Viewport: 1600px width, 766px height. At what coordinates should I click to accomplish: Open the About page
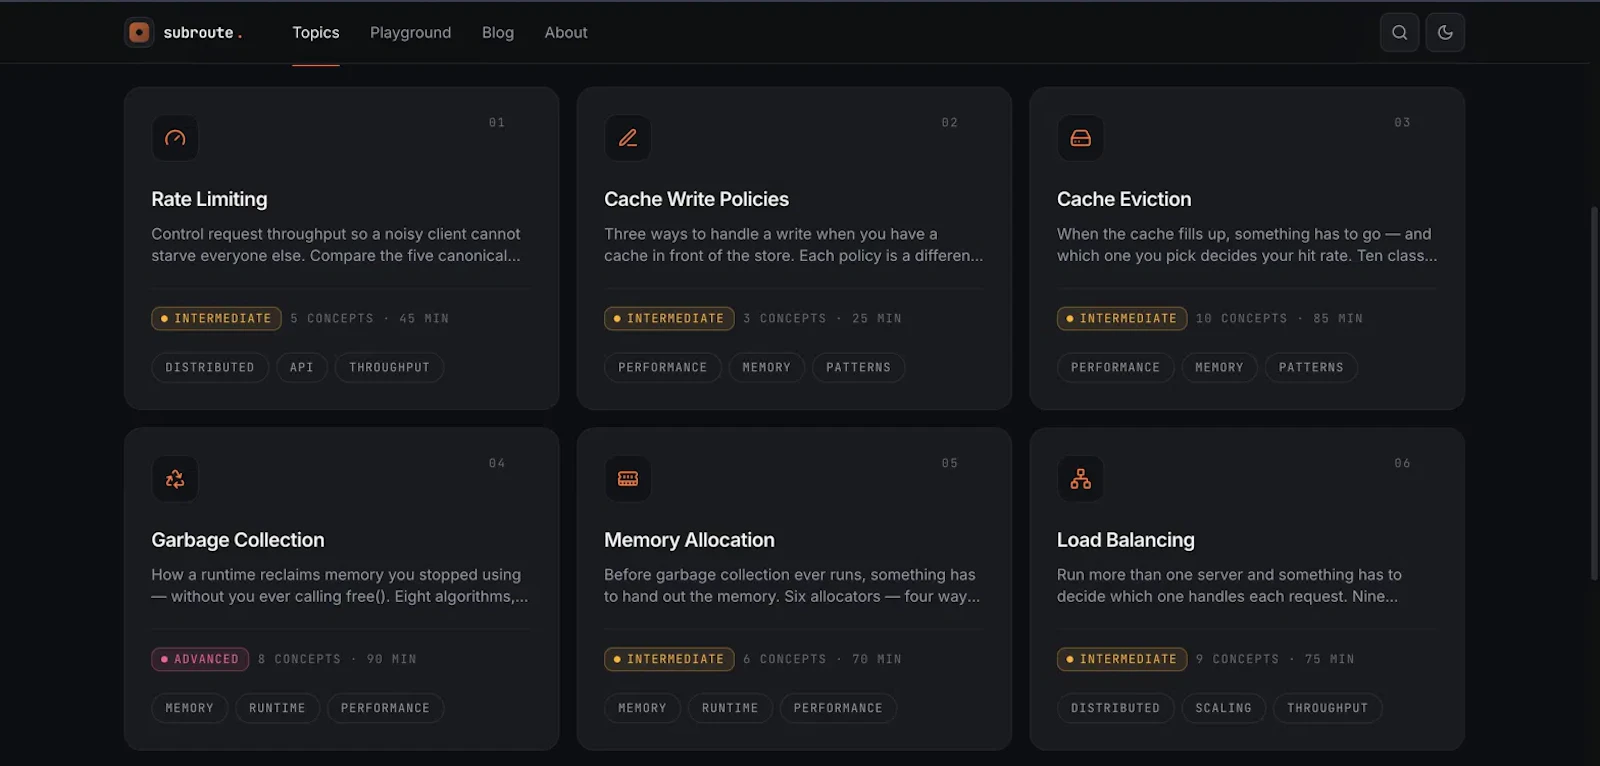tap(566, 32)
